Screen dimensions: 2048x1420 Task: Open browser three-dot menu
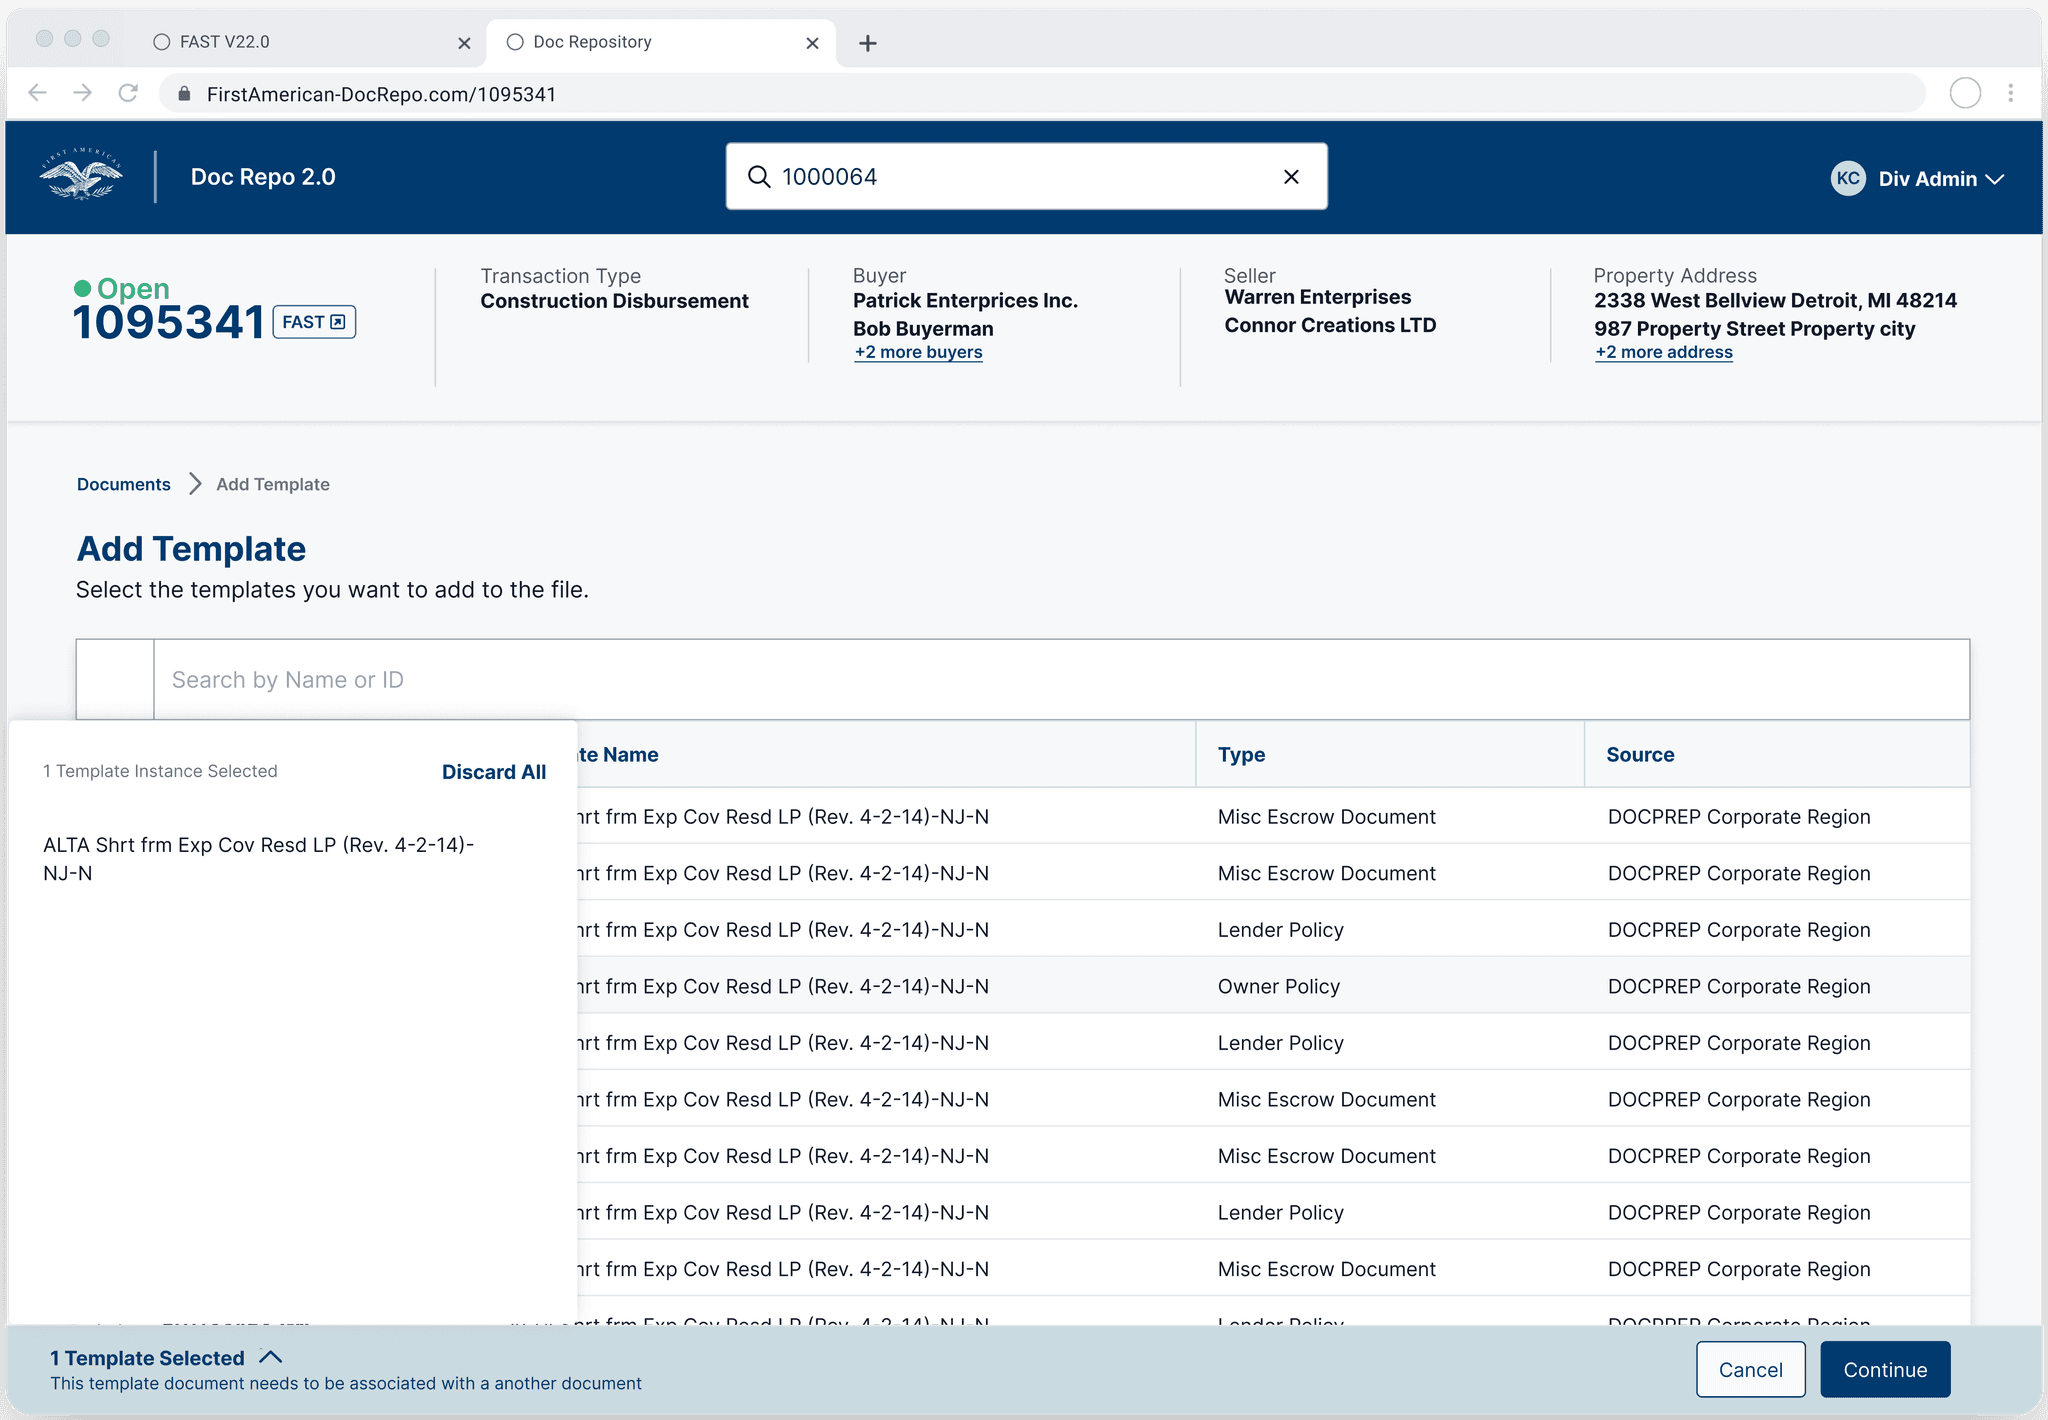2011,93
